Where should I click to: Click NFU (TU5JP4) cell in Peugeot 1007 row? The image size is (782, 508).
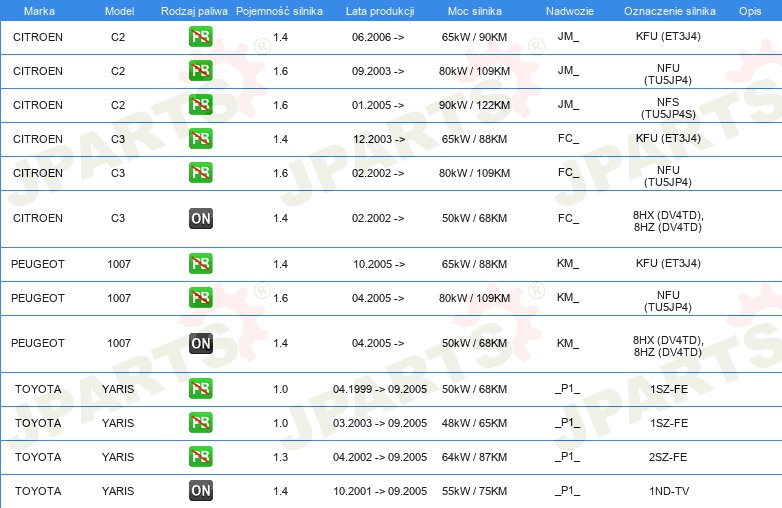pyautogui.click(x=668, y=301)
